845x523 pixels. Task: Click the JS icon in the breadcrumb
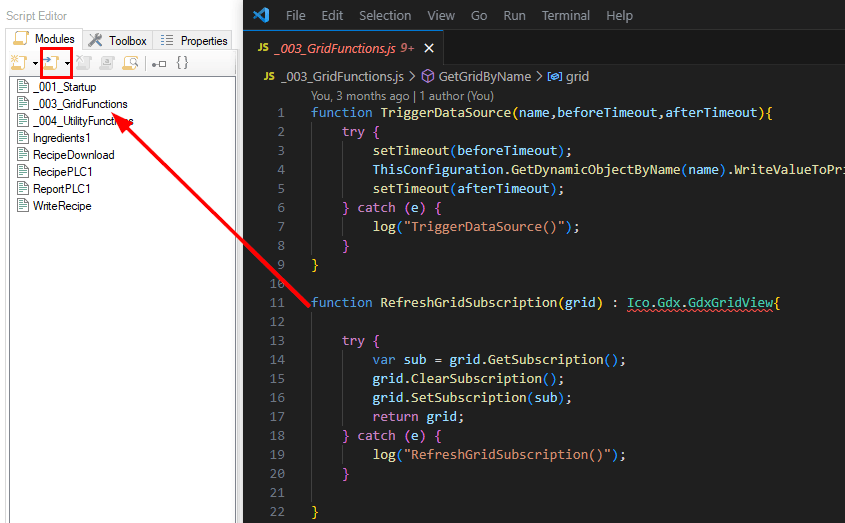269,77
